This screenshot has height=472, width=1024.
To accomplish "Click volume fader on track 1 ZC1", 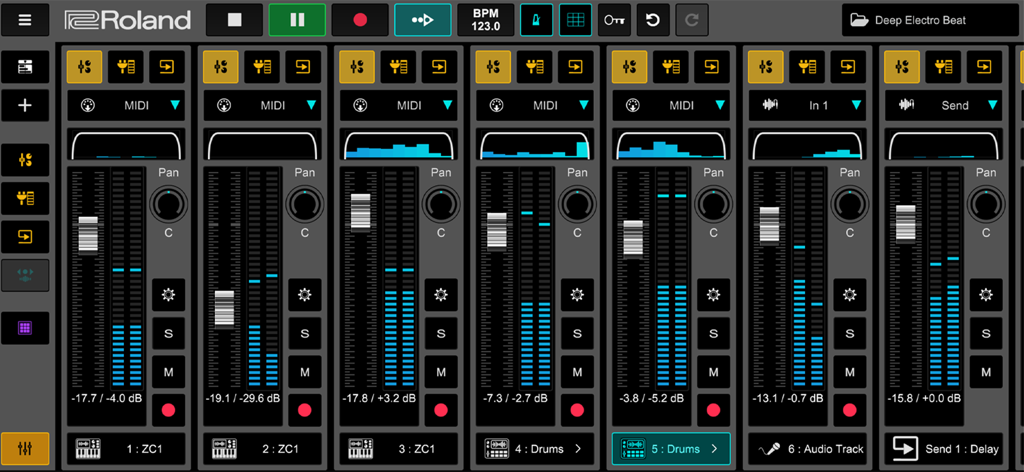I will pyautogui.click(x=88, y=235).
